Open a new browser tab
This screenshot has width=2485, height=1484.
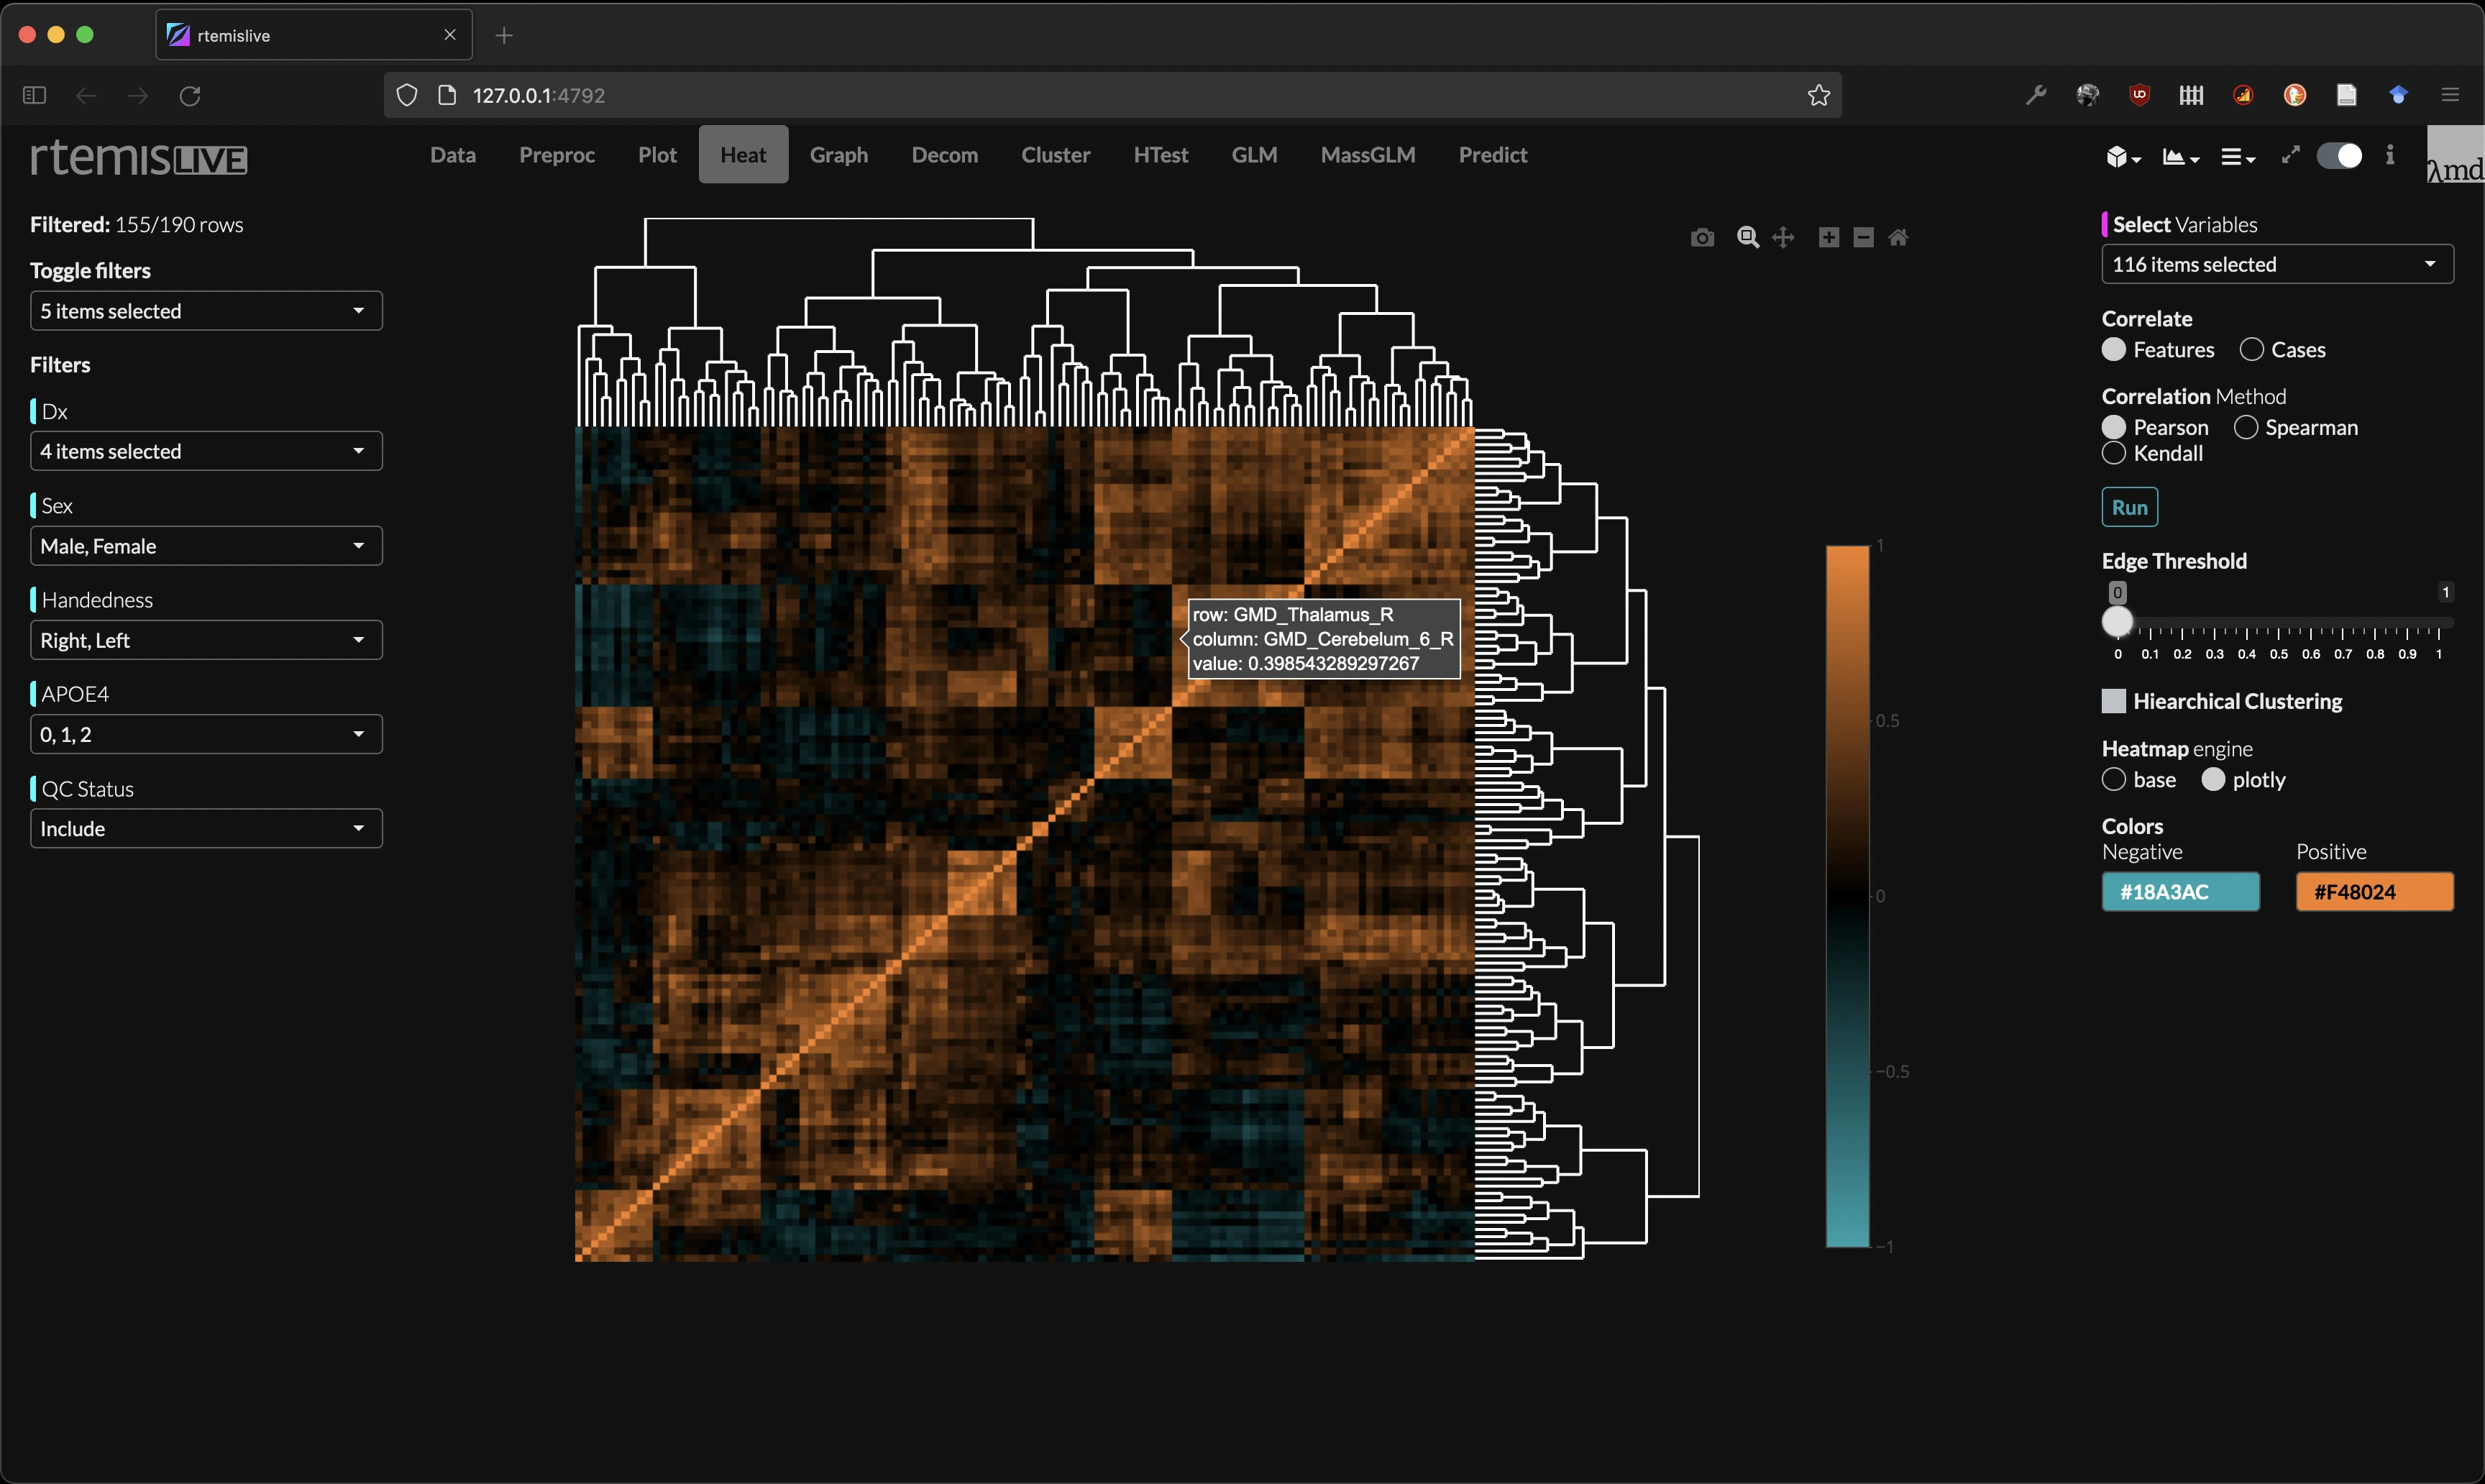[x=504, y=36]
